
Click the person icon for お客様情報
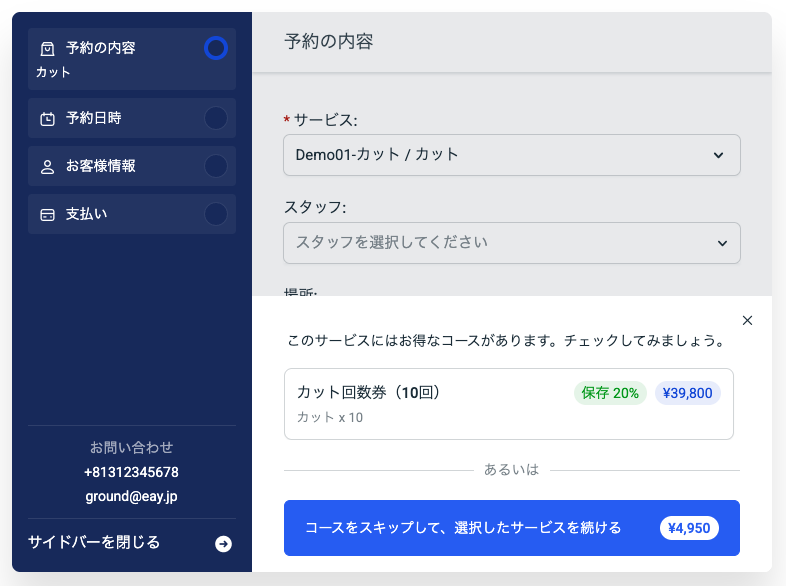point(47,167)
